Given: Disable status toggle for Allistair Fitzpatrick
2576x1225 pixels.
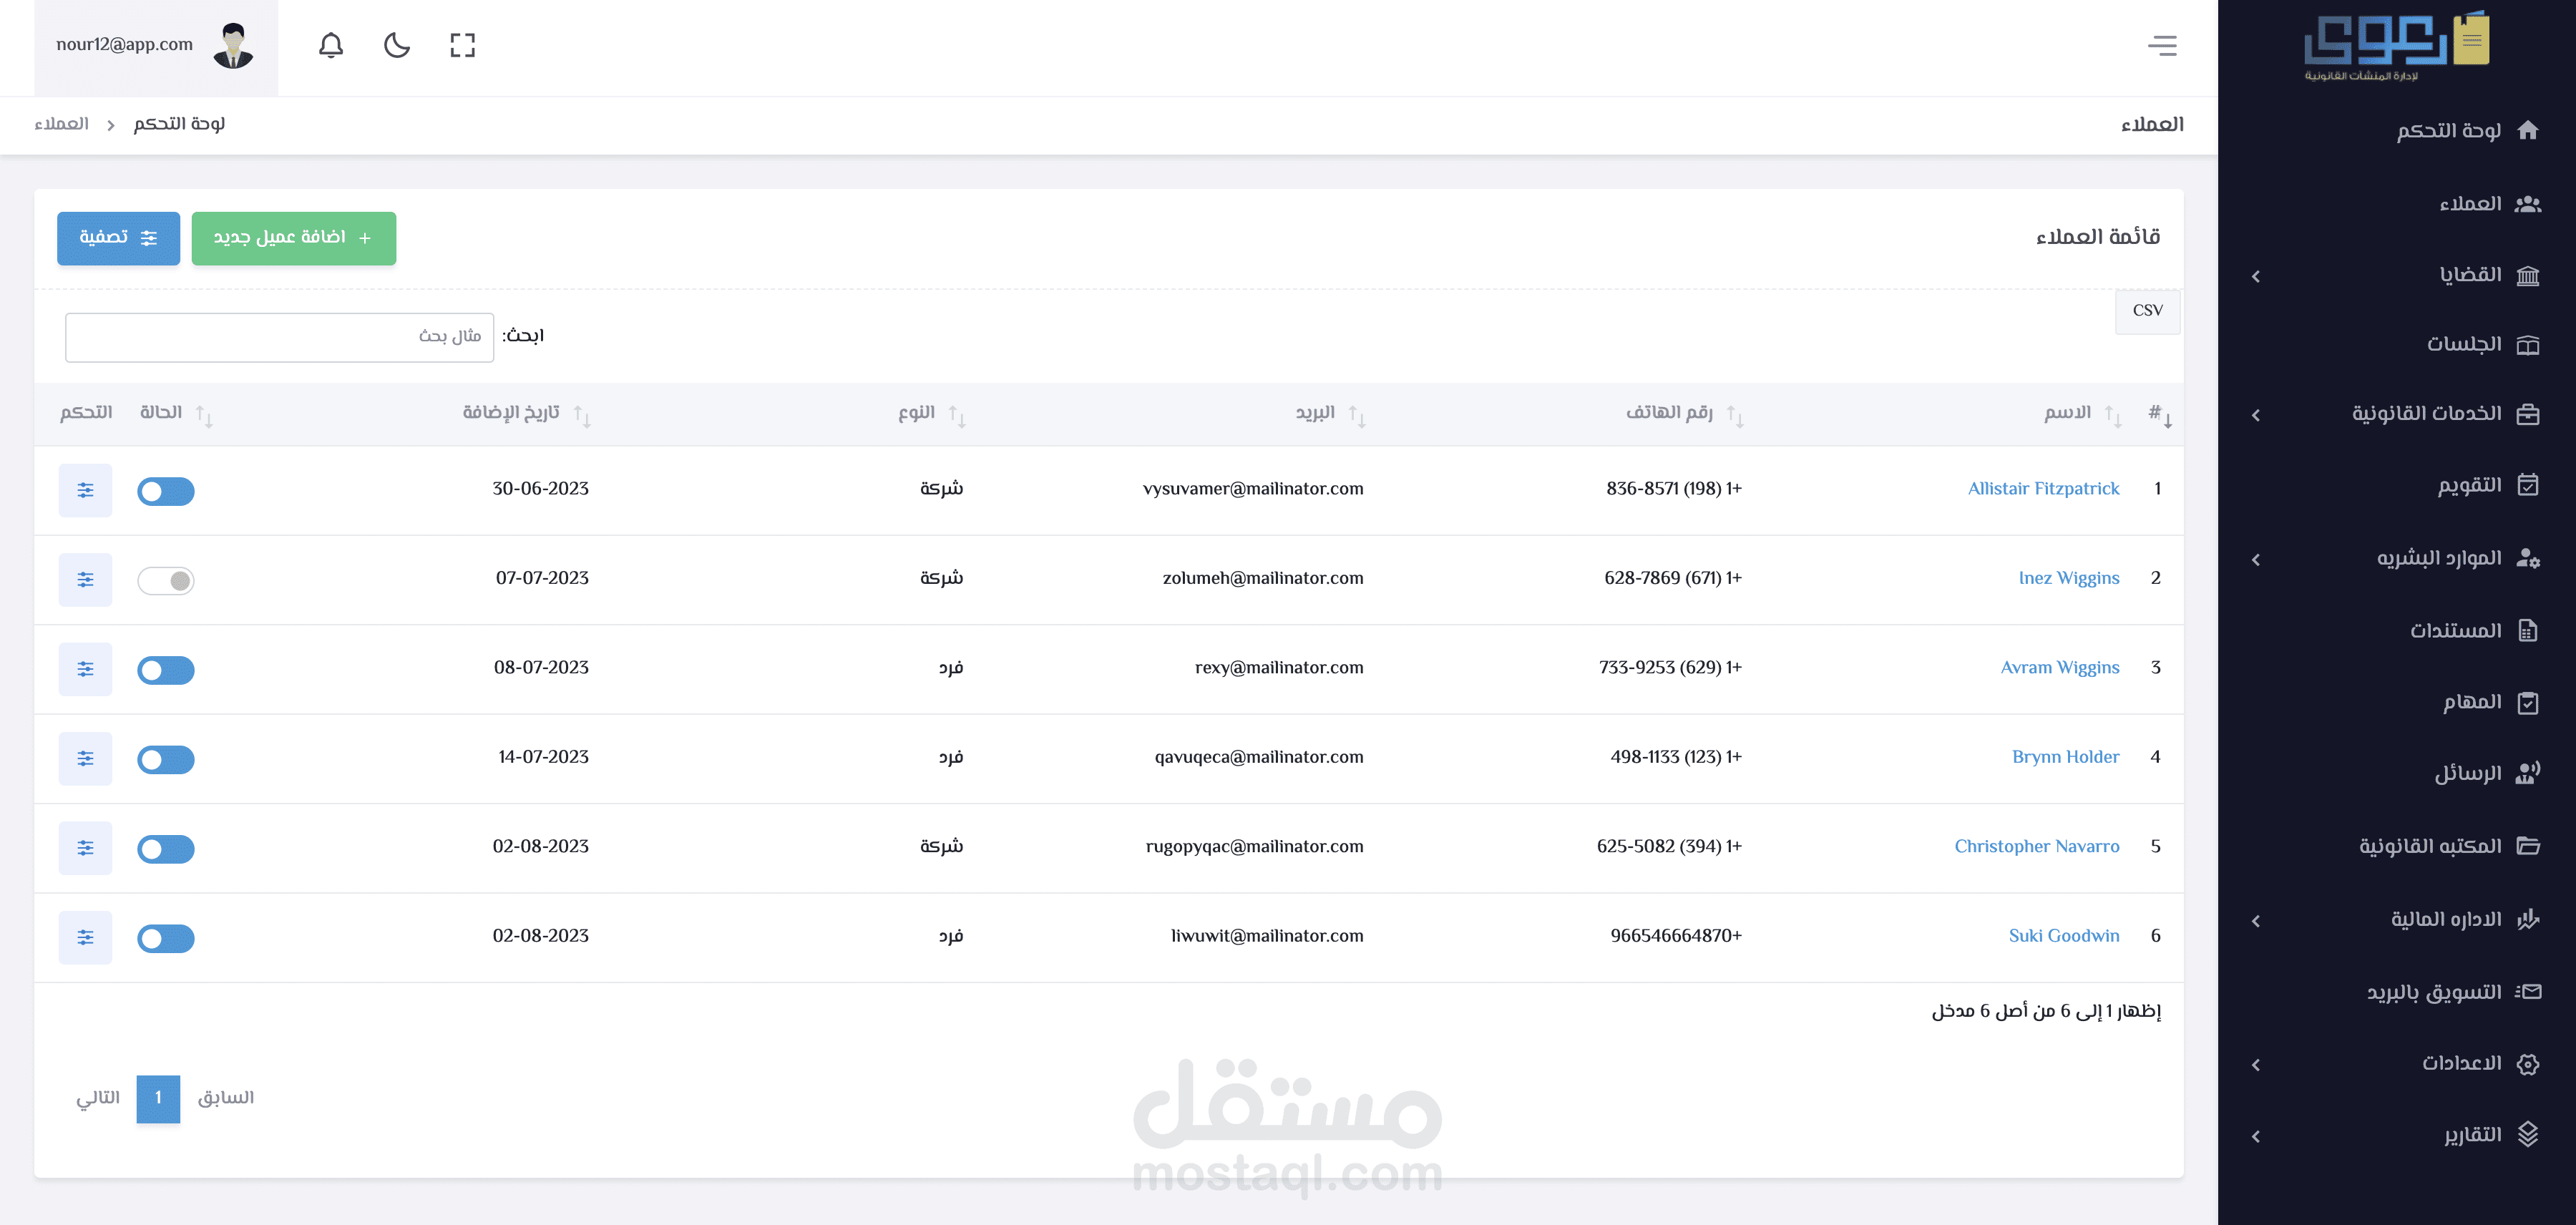Looking at the screenshot, I should (x=166, y=491).
